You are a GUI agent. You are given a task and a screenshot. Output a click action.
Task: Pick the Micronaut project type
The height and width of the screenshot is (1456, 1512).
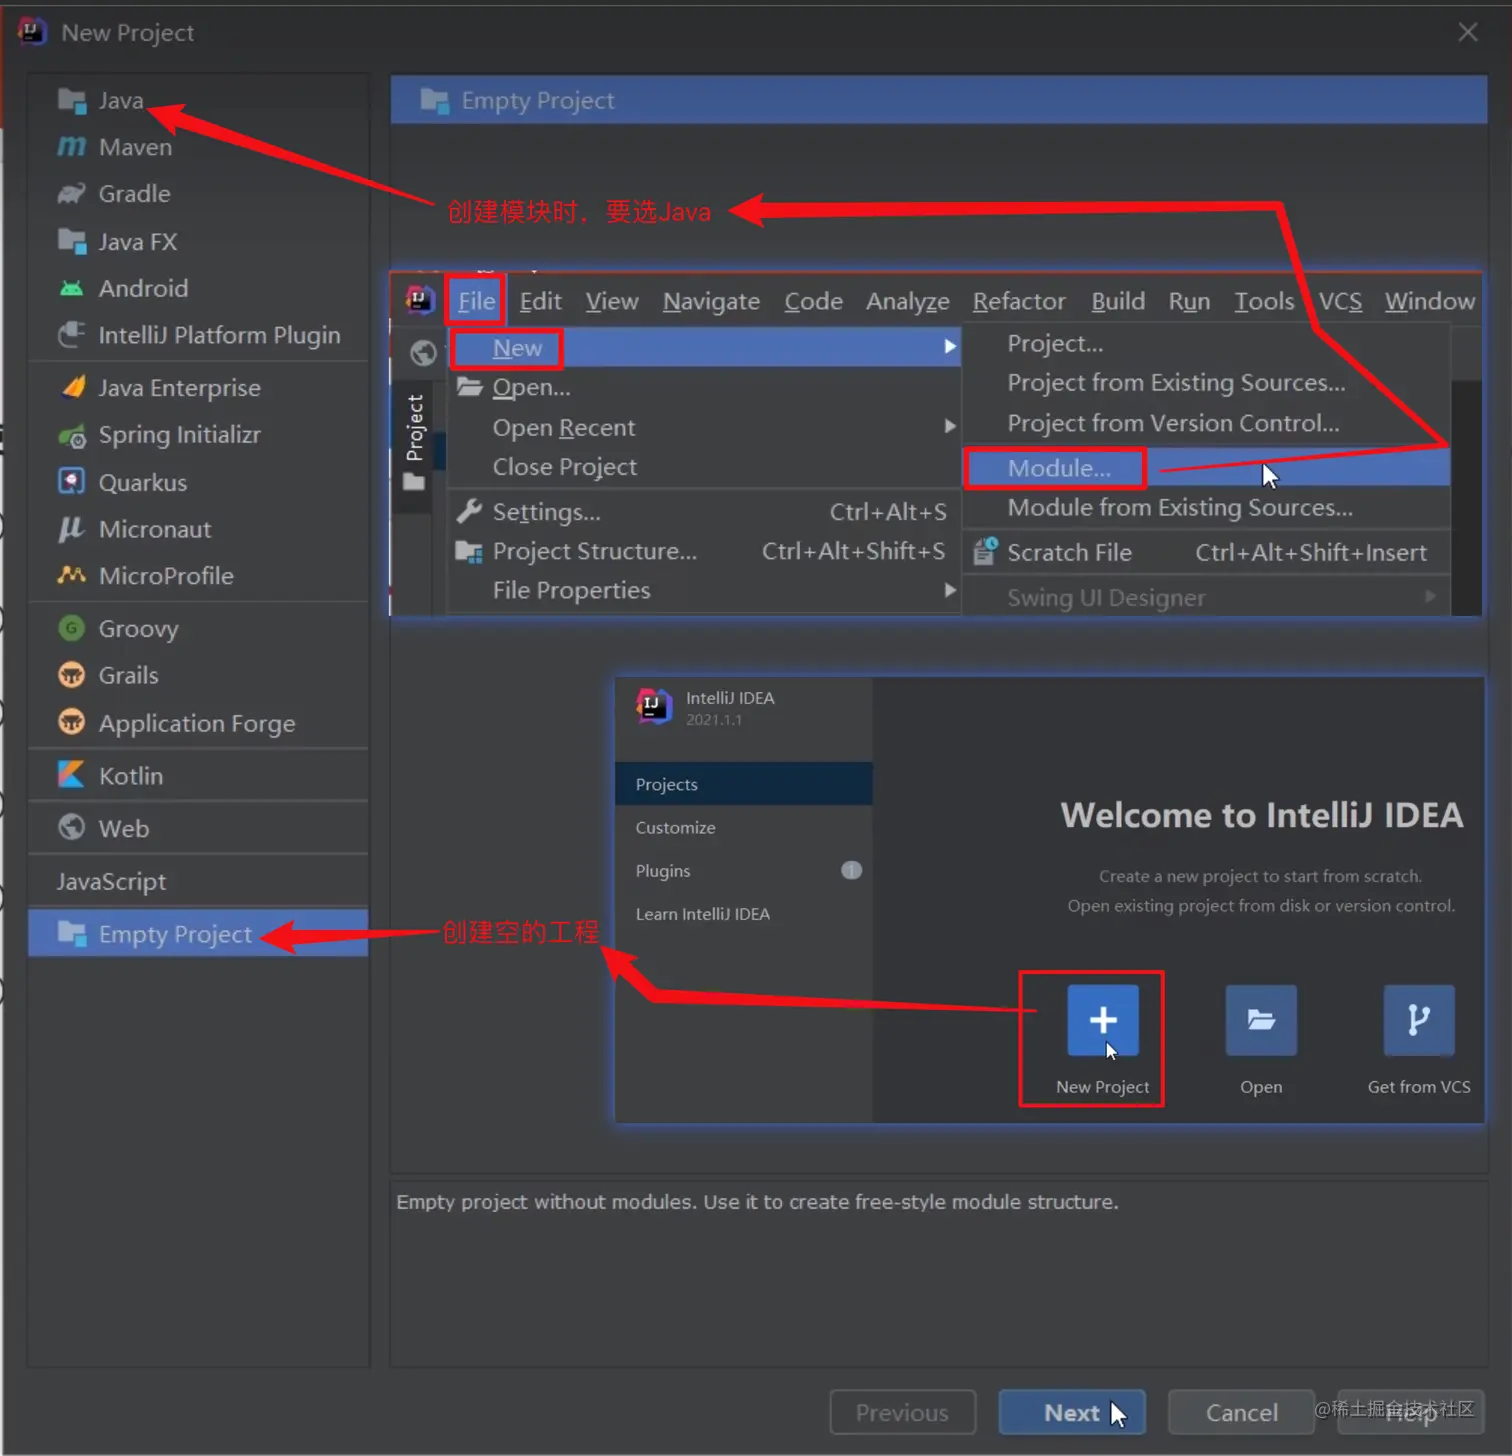pos(199,529)
